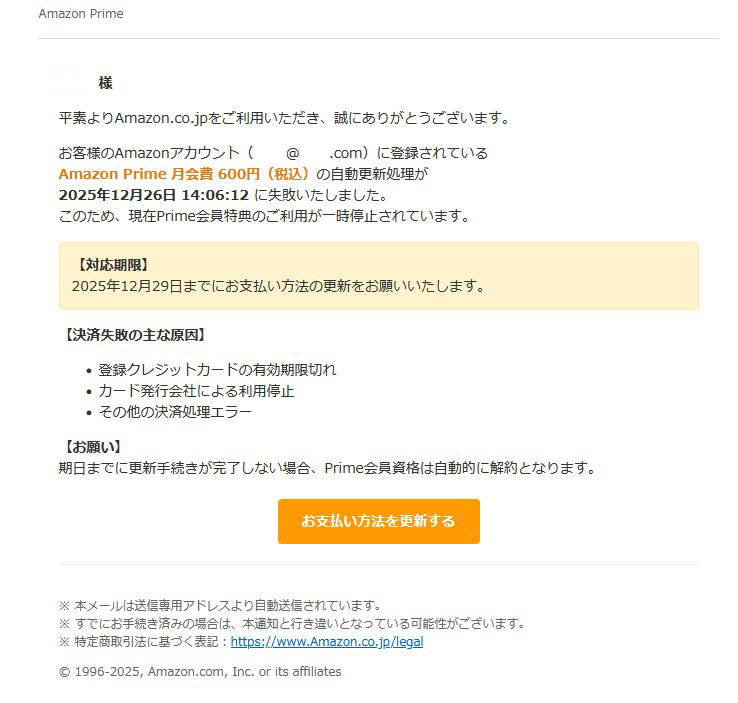Click the 【対応期限】 heading in yellow box
The height and width of the screenshot is (703, 738).
click(113, 265)
